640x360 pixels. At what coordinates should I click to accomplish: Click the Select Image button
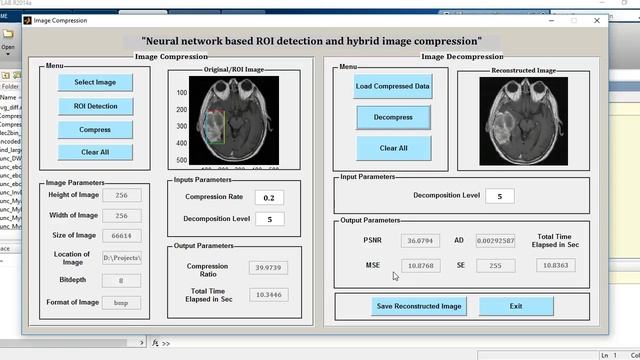[95, 82]
